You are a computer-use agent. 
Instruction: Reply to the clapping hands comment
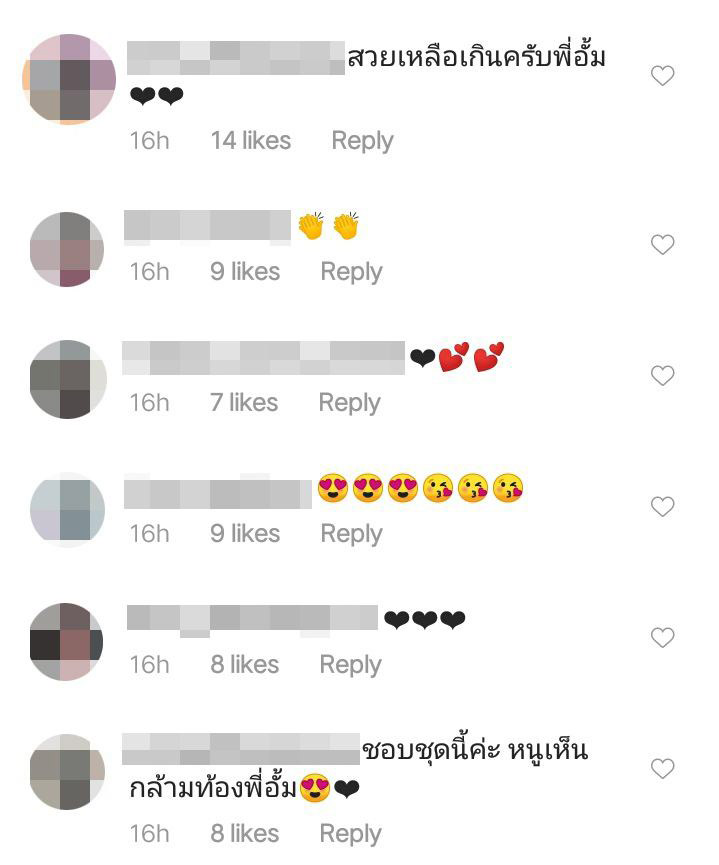pyautogui.click(x=351, y=273)
